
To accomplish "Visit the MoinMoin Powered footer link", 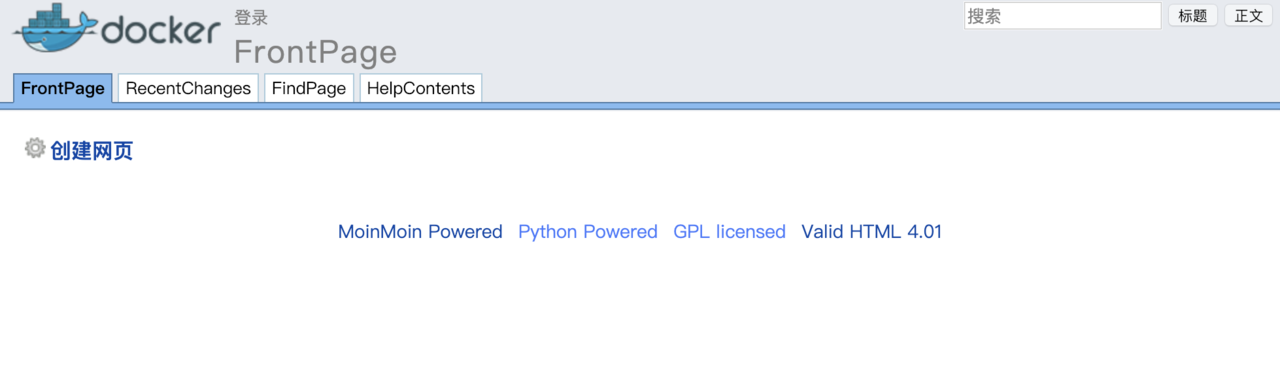I will pyautogui.click(x=420, y=232).
